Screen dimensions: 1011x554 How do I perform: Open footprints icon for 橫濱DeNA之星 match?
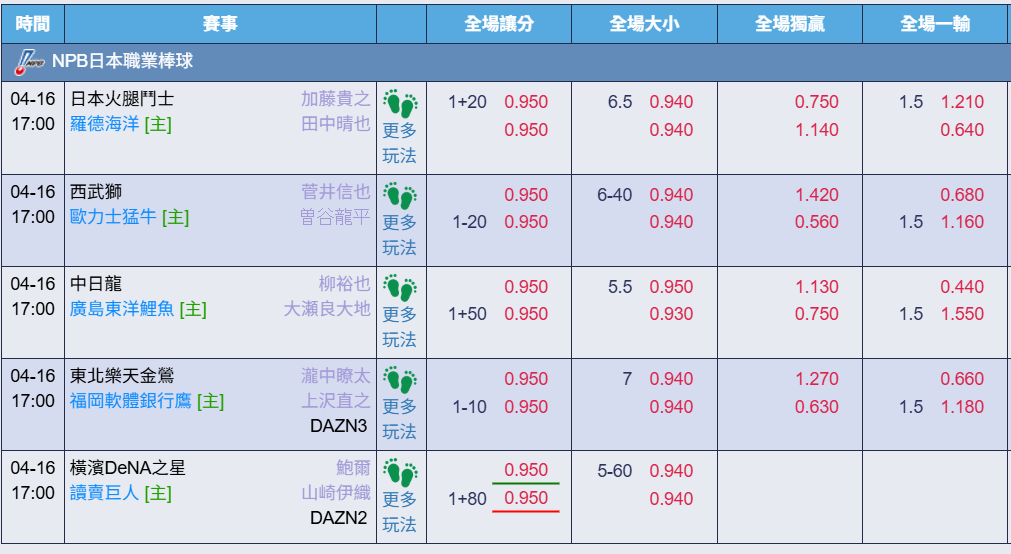pos(400,473)
